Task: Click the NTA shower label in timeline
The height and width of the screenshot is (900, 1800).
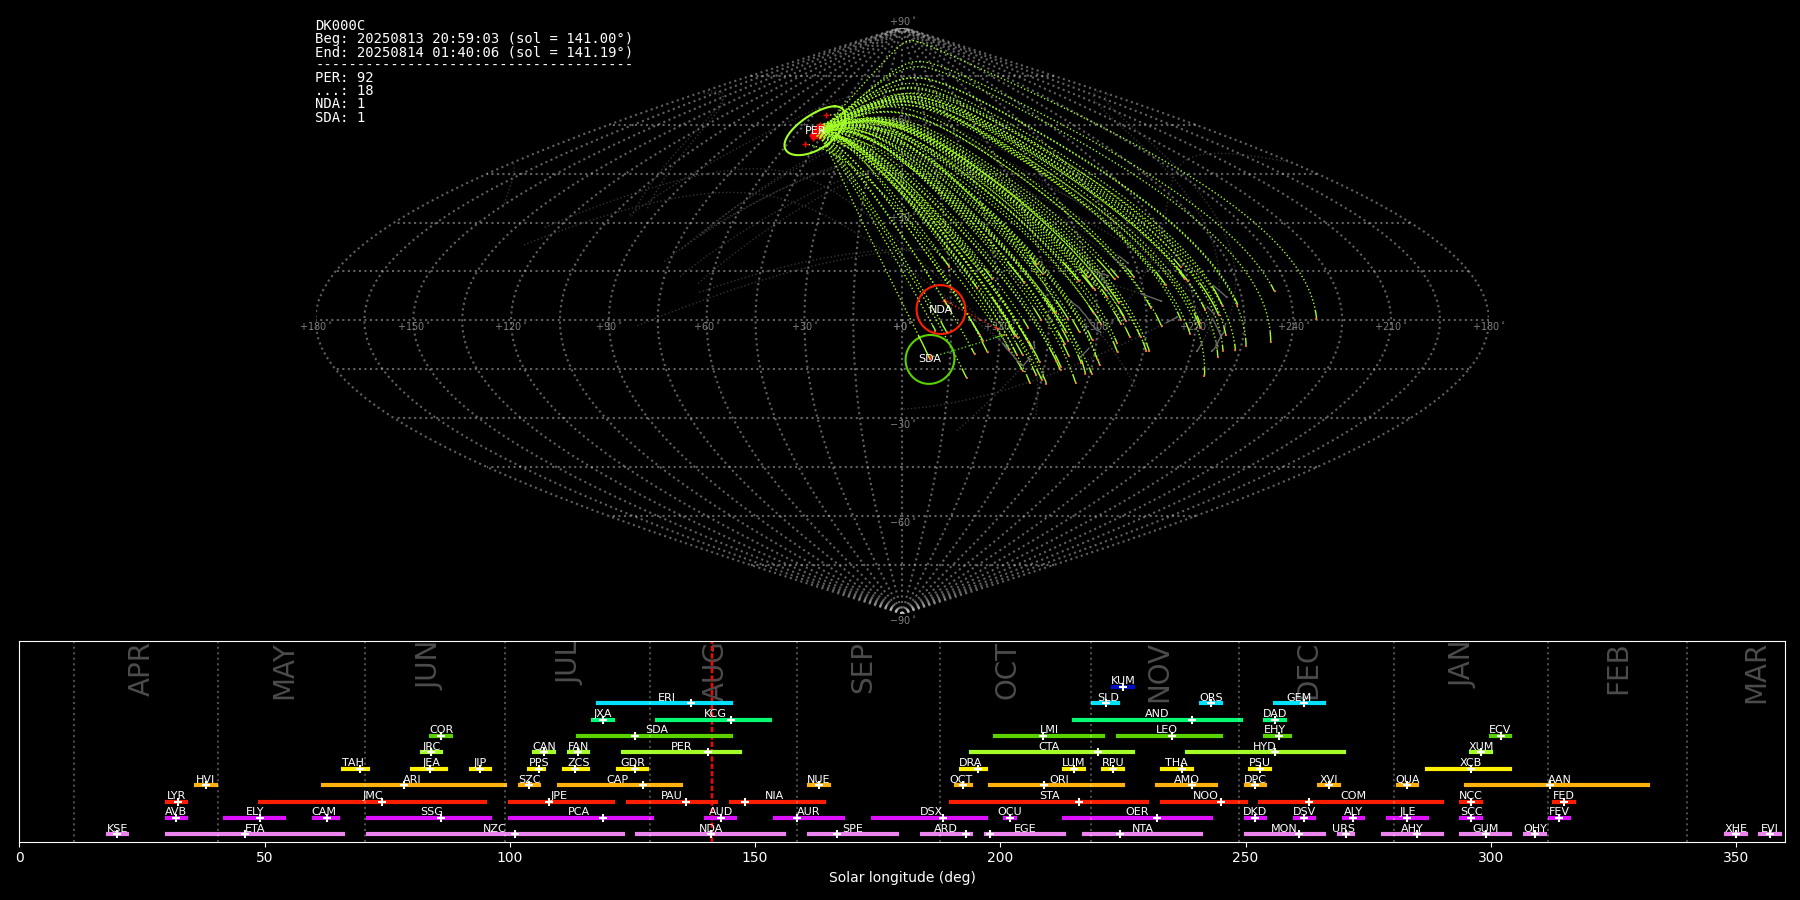Action: [1142, 829]
